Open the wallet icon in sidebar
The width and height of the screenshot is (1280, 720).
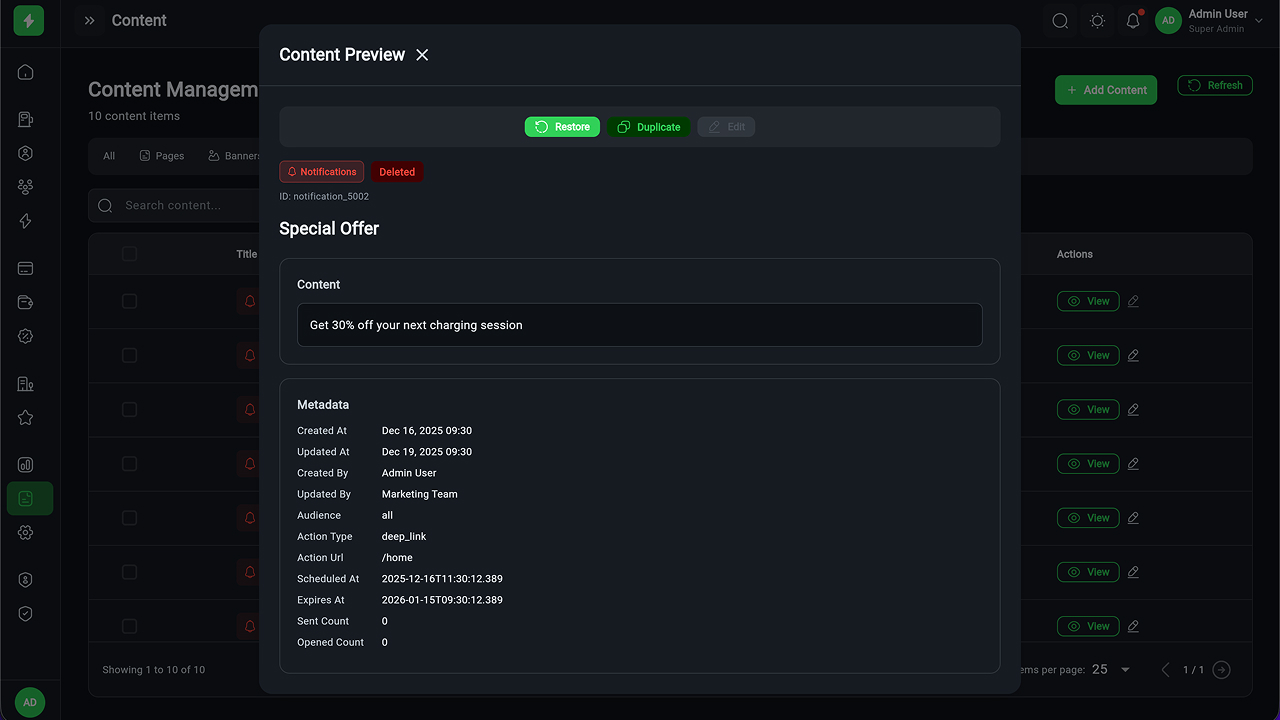[x=26, y=302]
